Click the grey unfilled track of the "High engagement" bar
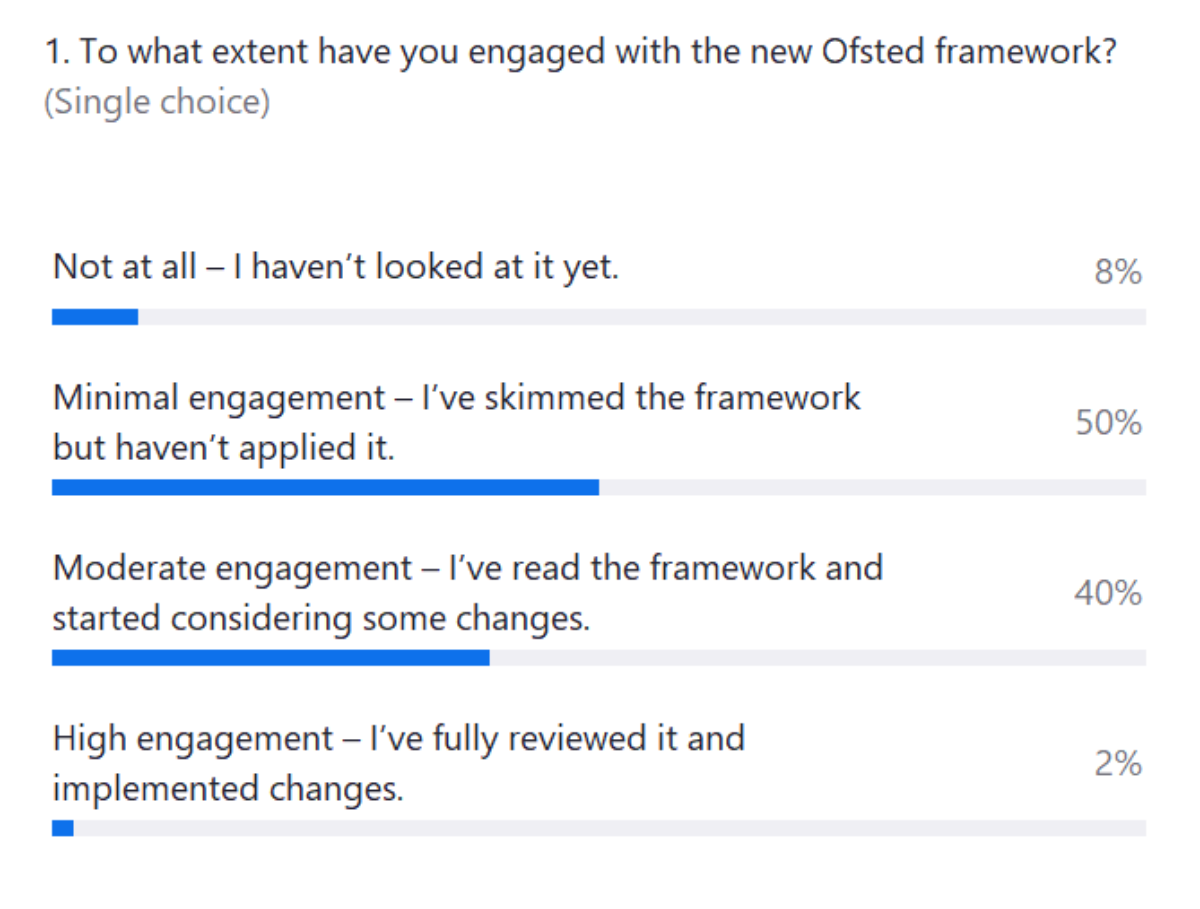 (x=610, y=828)
